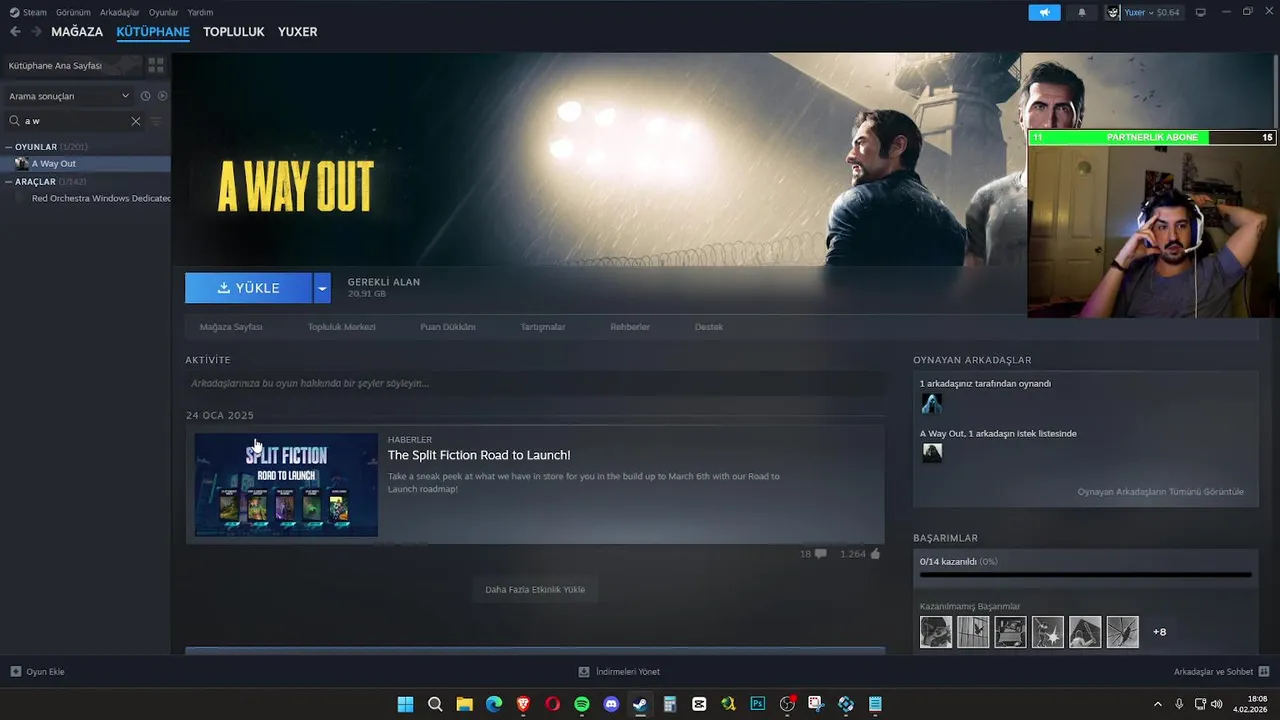Open Windows Start menu

click(x=405, y=704)
